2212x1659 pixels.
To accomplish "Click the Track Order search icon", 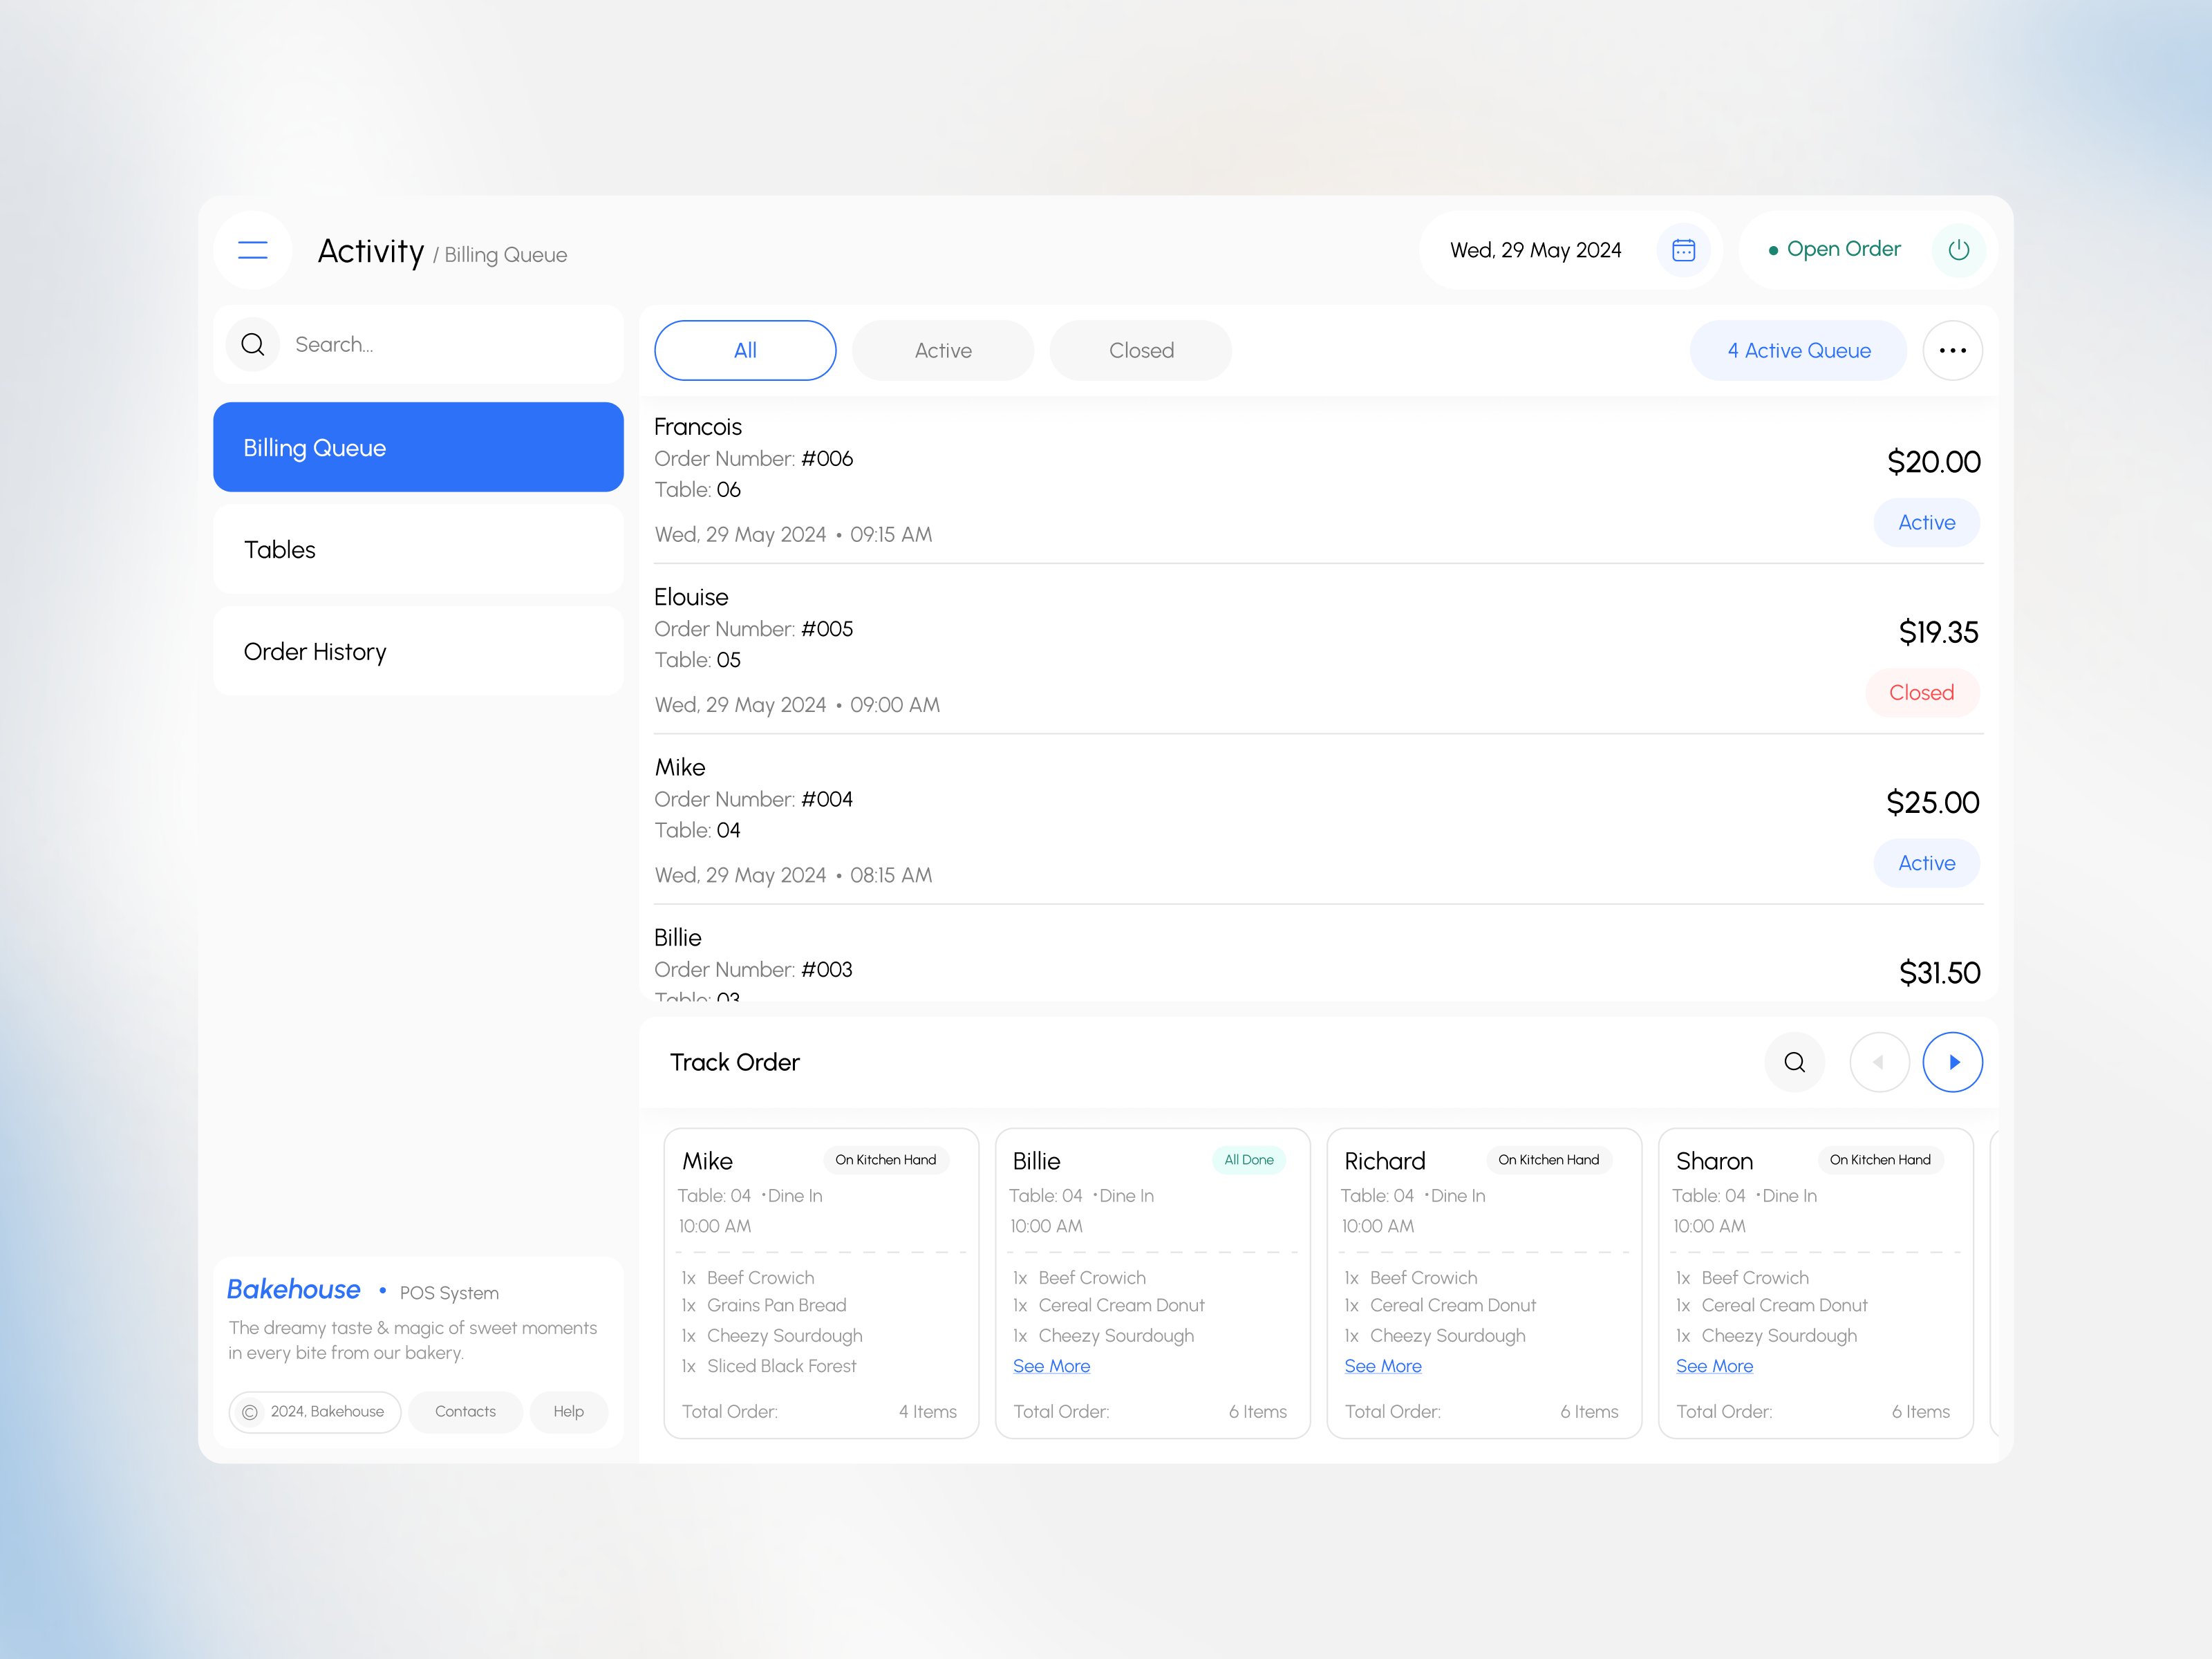I will (1794, 1062).
